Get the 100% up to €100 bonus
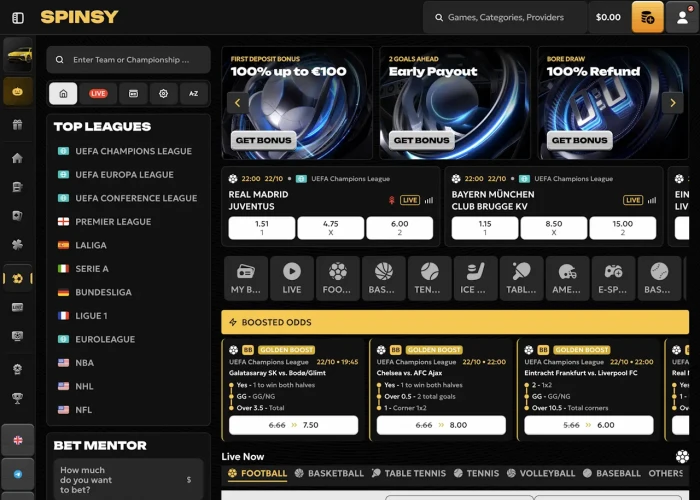 (x=263, y=140)
